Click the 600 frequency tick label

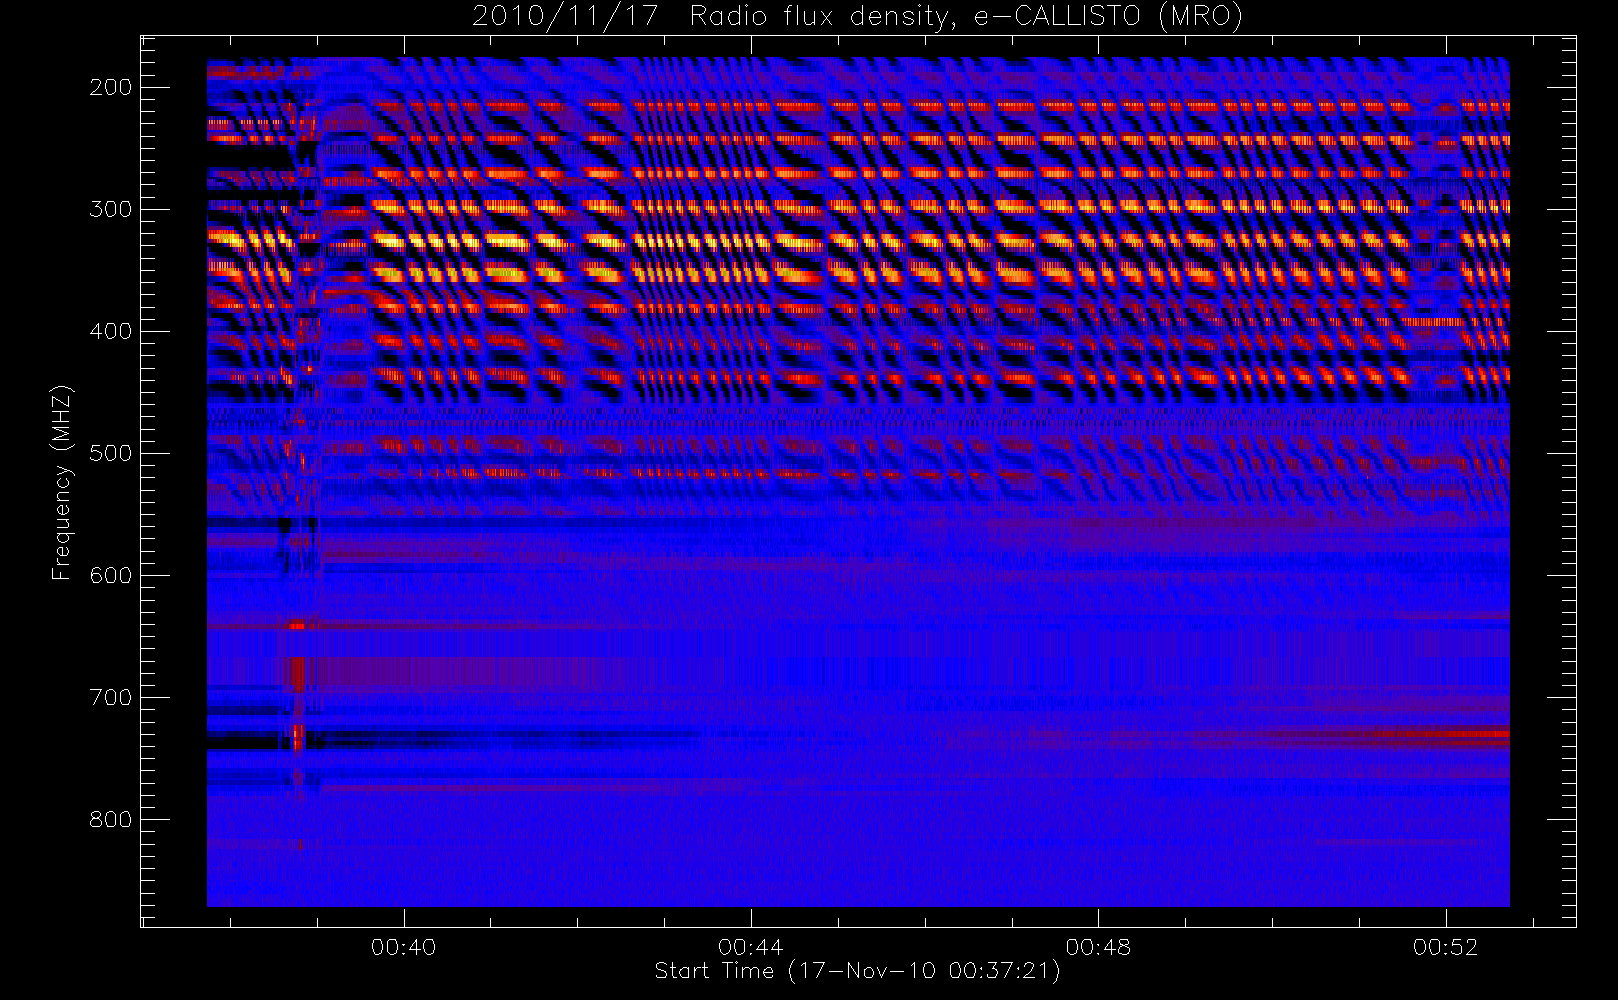click(110, 575)
